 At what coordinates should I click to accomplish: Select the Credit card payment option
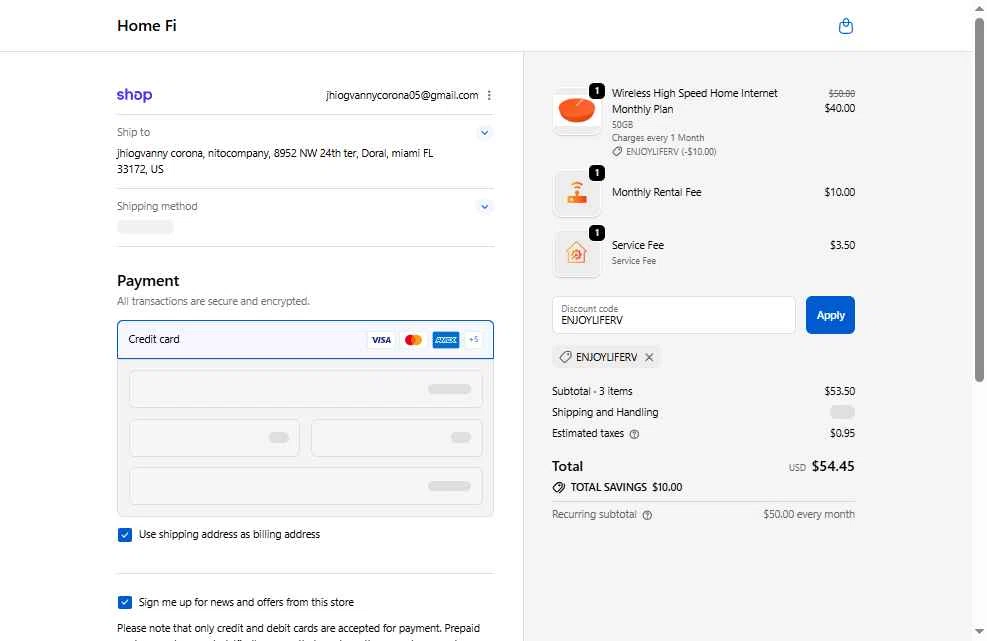155,339
